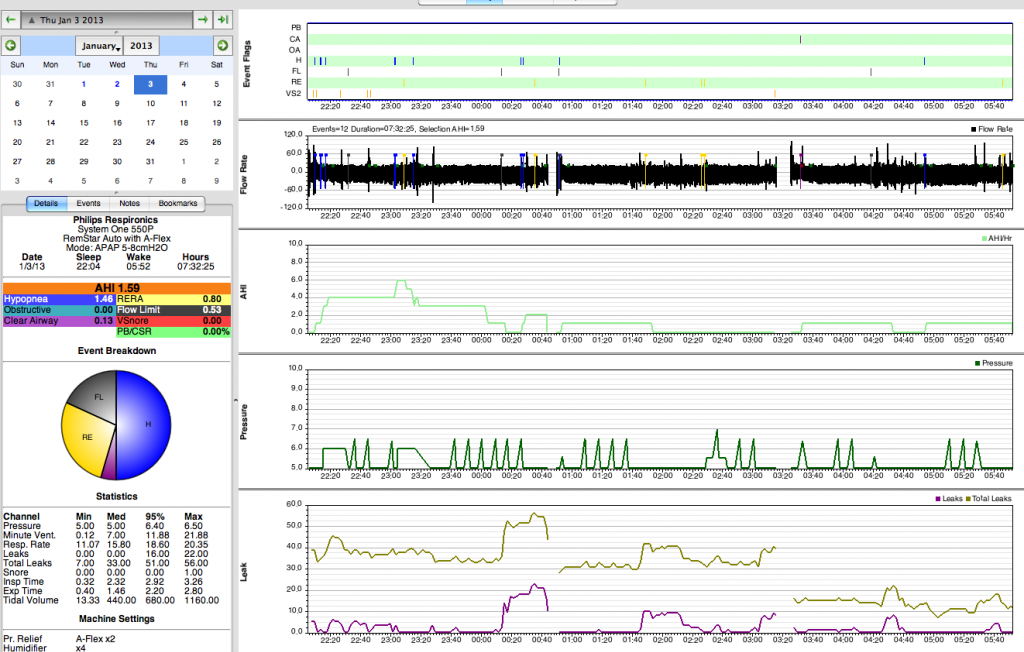Click the purple Leaks legend entry

coord(949,498)
